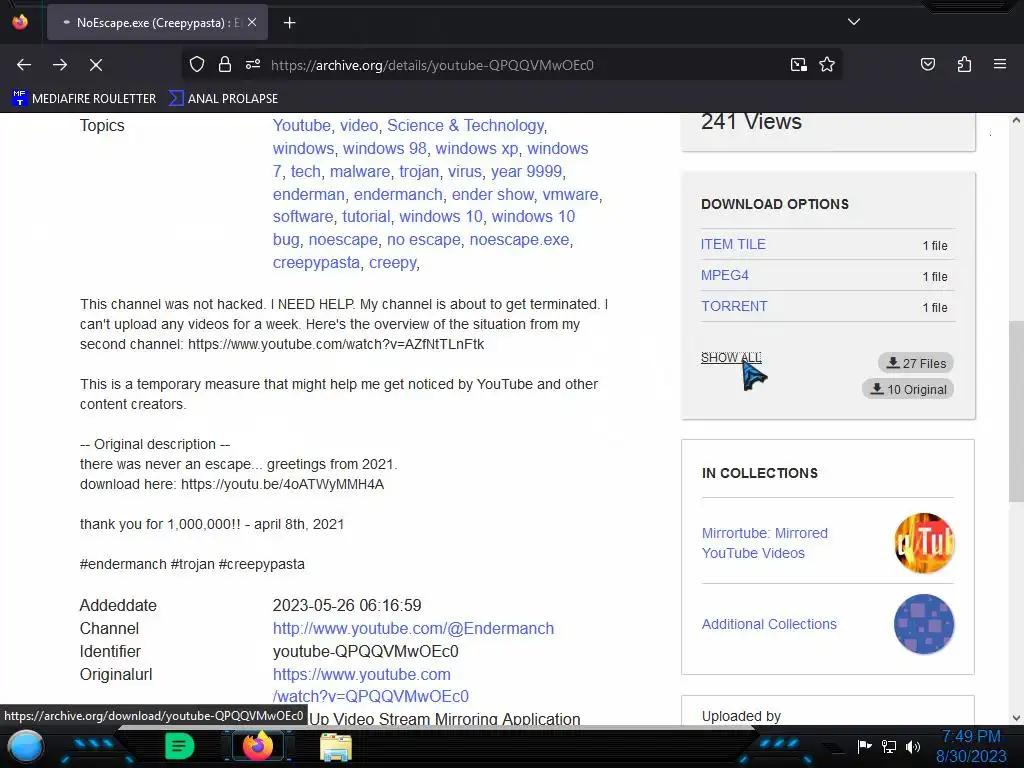Open the green notes app on taskbar

180,746
